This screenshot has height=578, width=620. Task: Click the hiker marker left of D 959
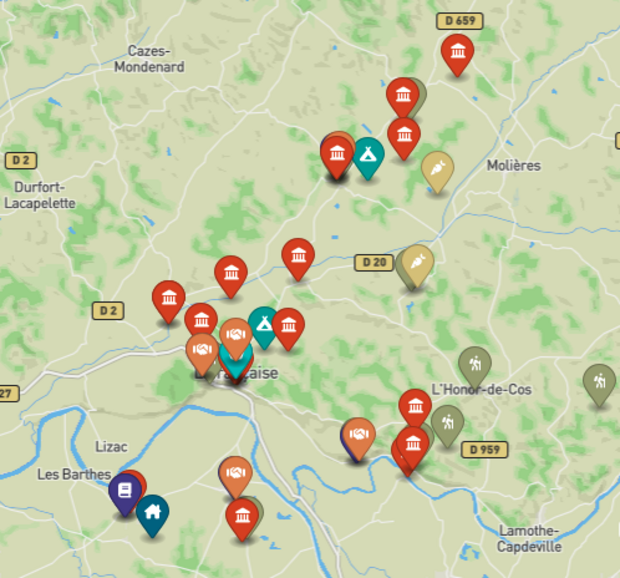coord(447,425)
